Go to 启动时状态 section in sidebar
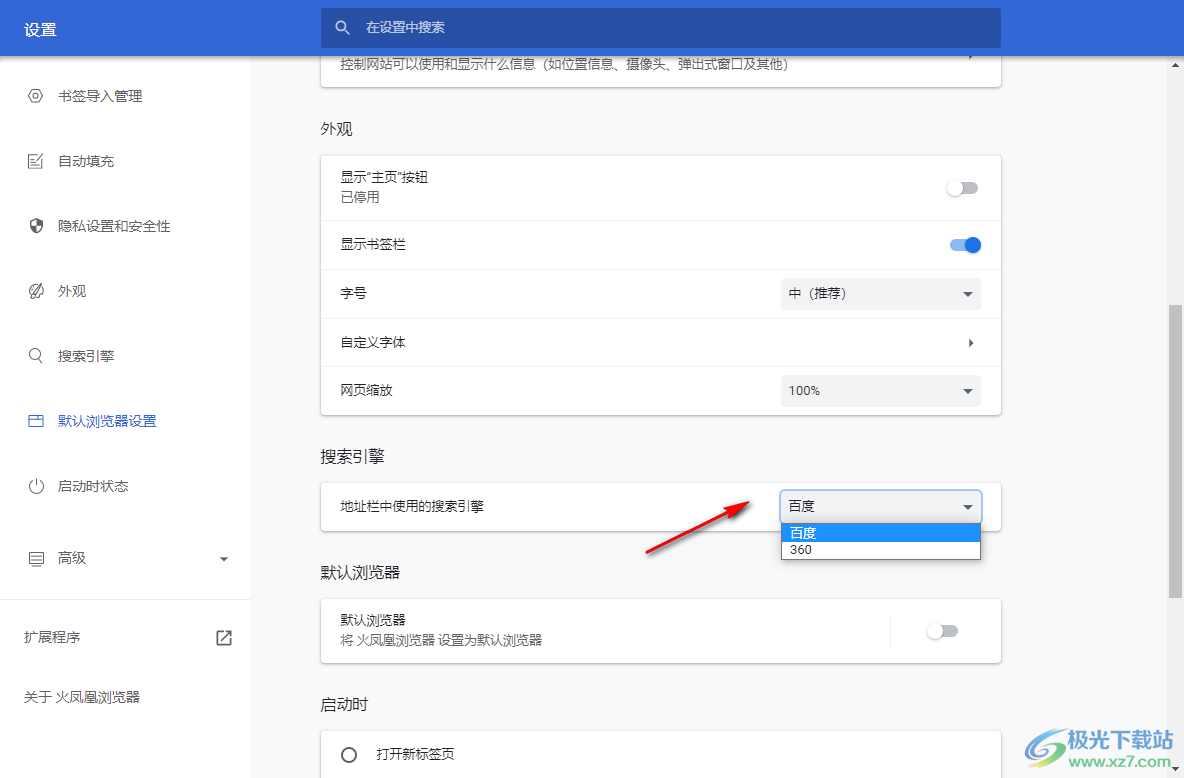1184x778 pixels. click(93, 486)
